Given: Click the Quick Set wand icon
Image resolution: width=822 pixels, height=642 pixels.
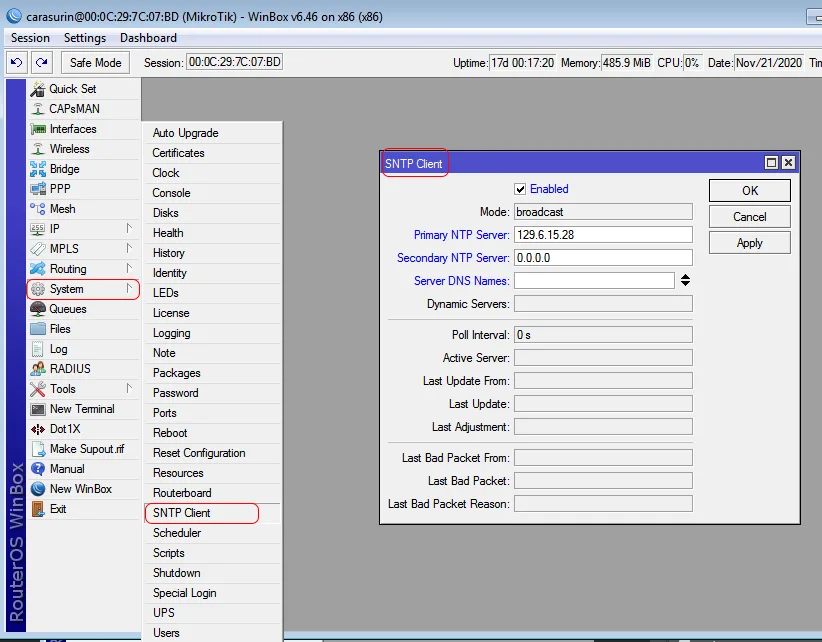Looking at the screenshot, I should (38, 89).
